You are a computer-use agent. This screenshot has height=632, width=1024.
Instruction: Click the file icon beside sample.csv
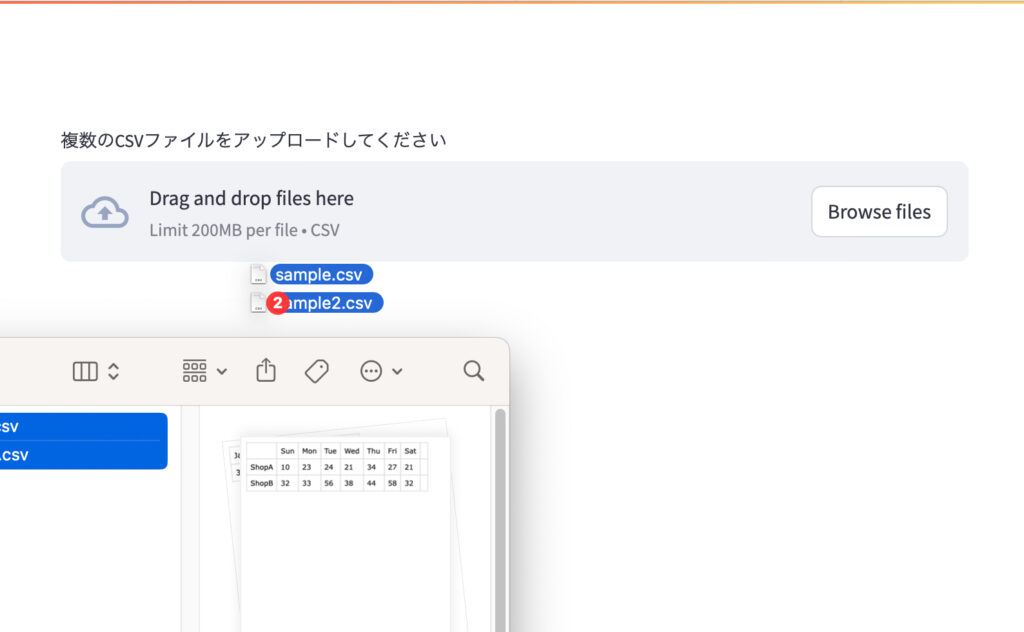(x=258, y=275)
